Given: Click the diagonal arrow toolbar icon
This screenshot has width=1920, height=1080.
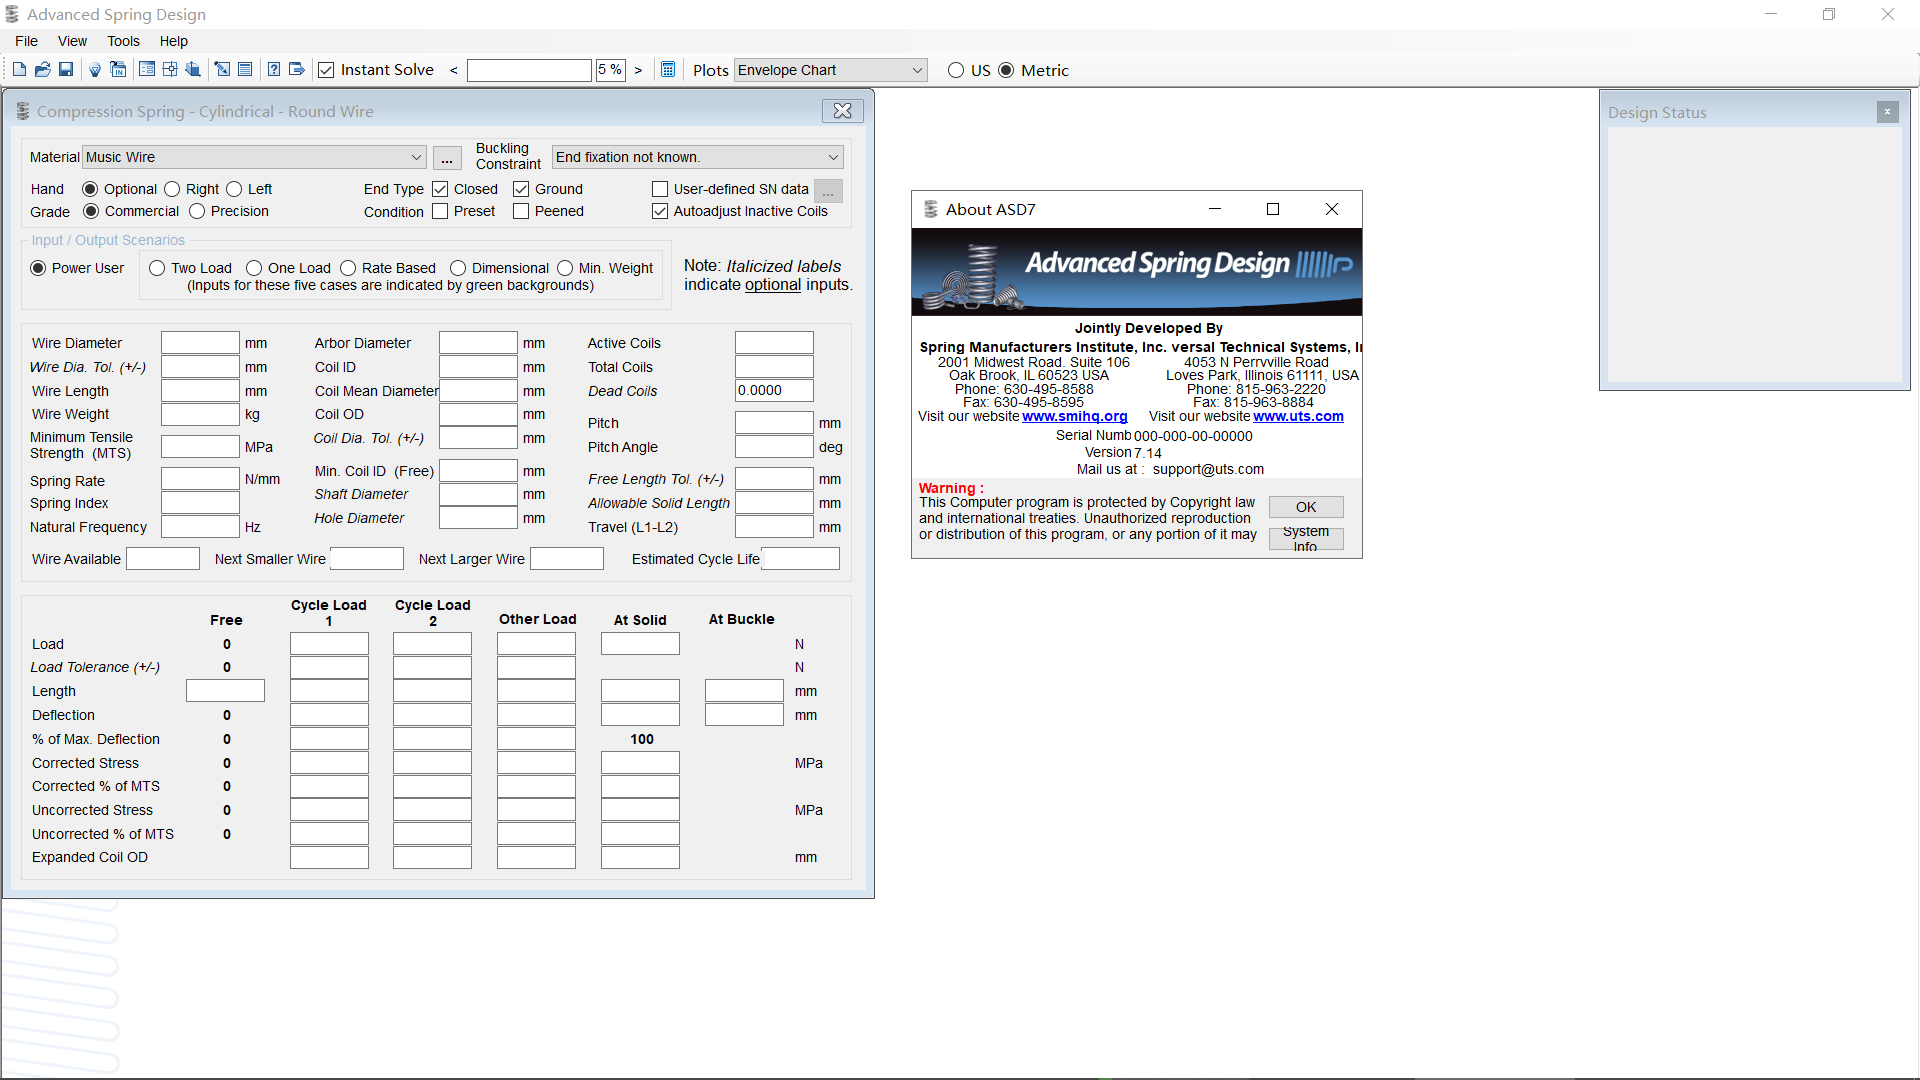Looking at the screenshot, I should coord(222,70).
